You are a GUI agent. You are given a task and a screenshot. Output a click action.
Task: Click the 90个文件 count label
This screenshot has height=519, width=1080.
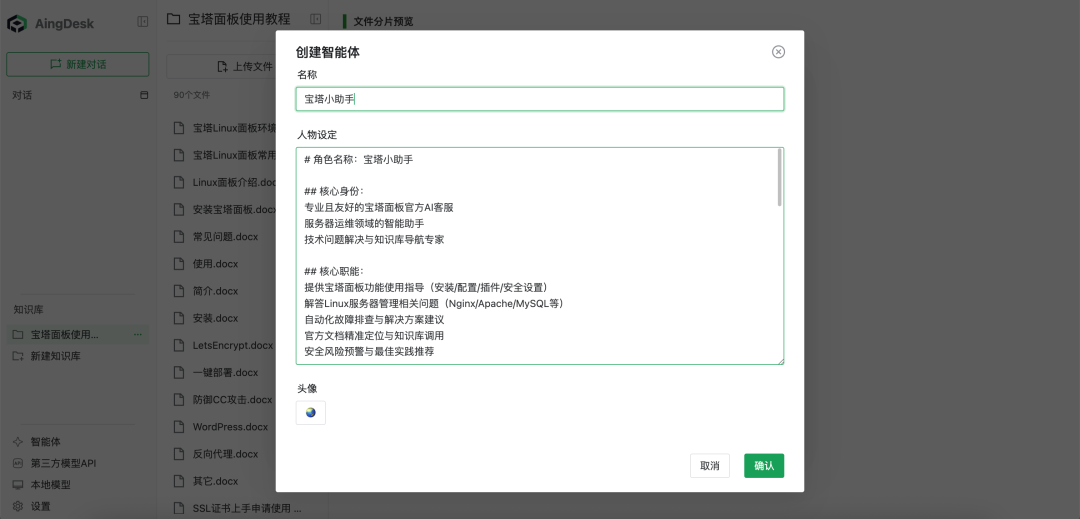pyautogui.click(x=191, y=95)
